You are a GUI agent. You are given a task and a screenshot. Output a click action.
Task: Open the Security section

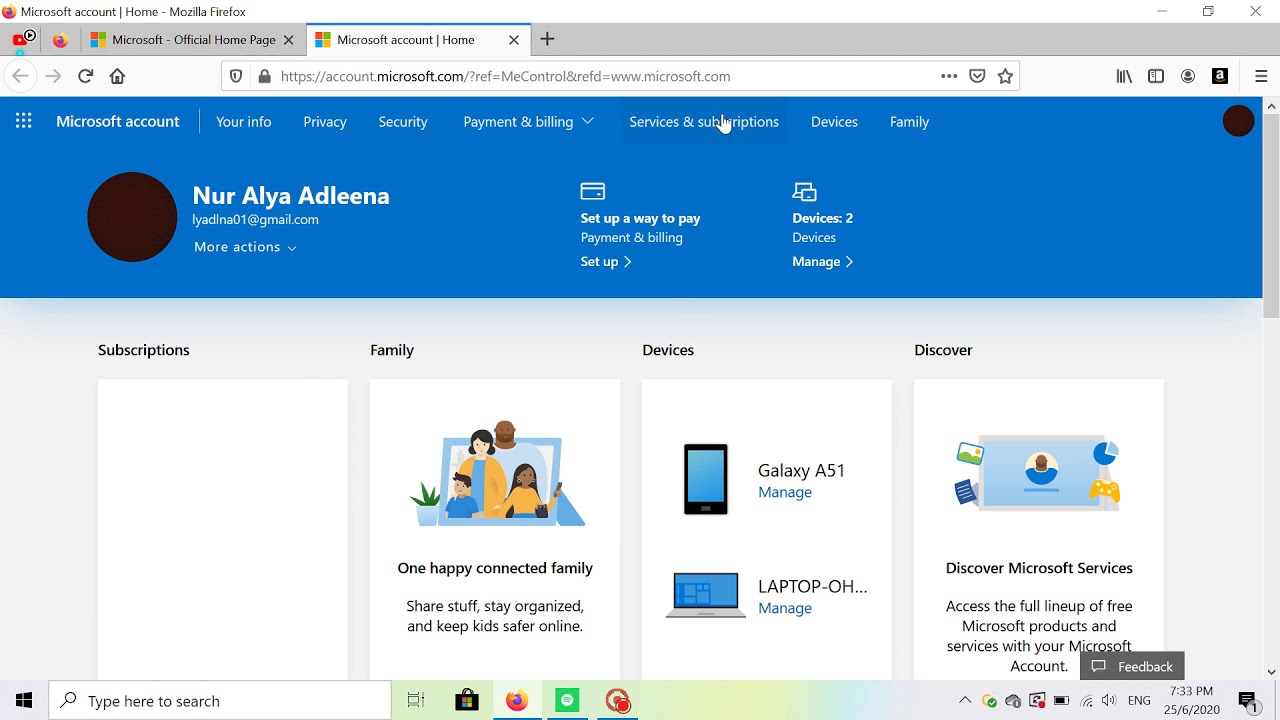point(403,122)
